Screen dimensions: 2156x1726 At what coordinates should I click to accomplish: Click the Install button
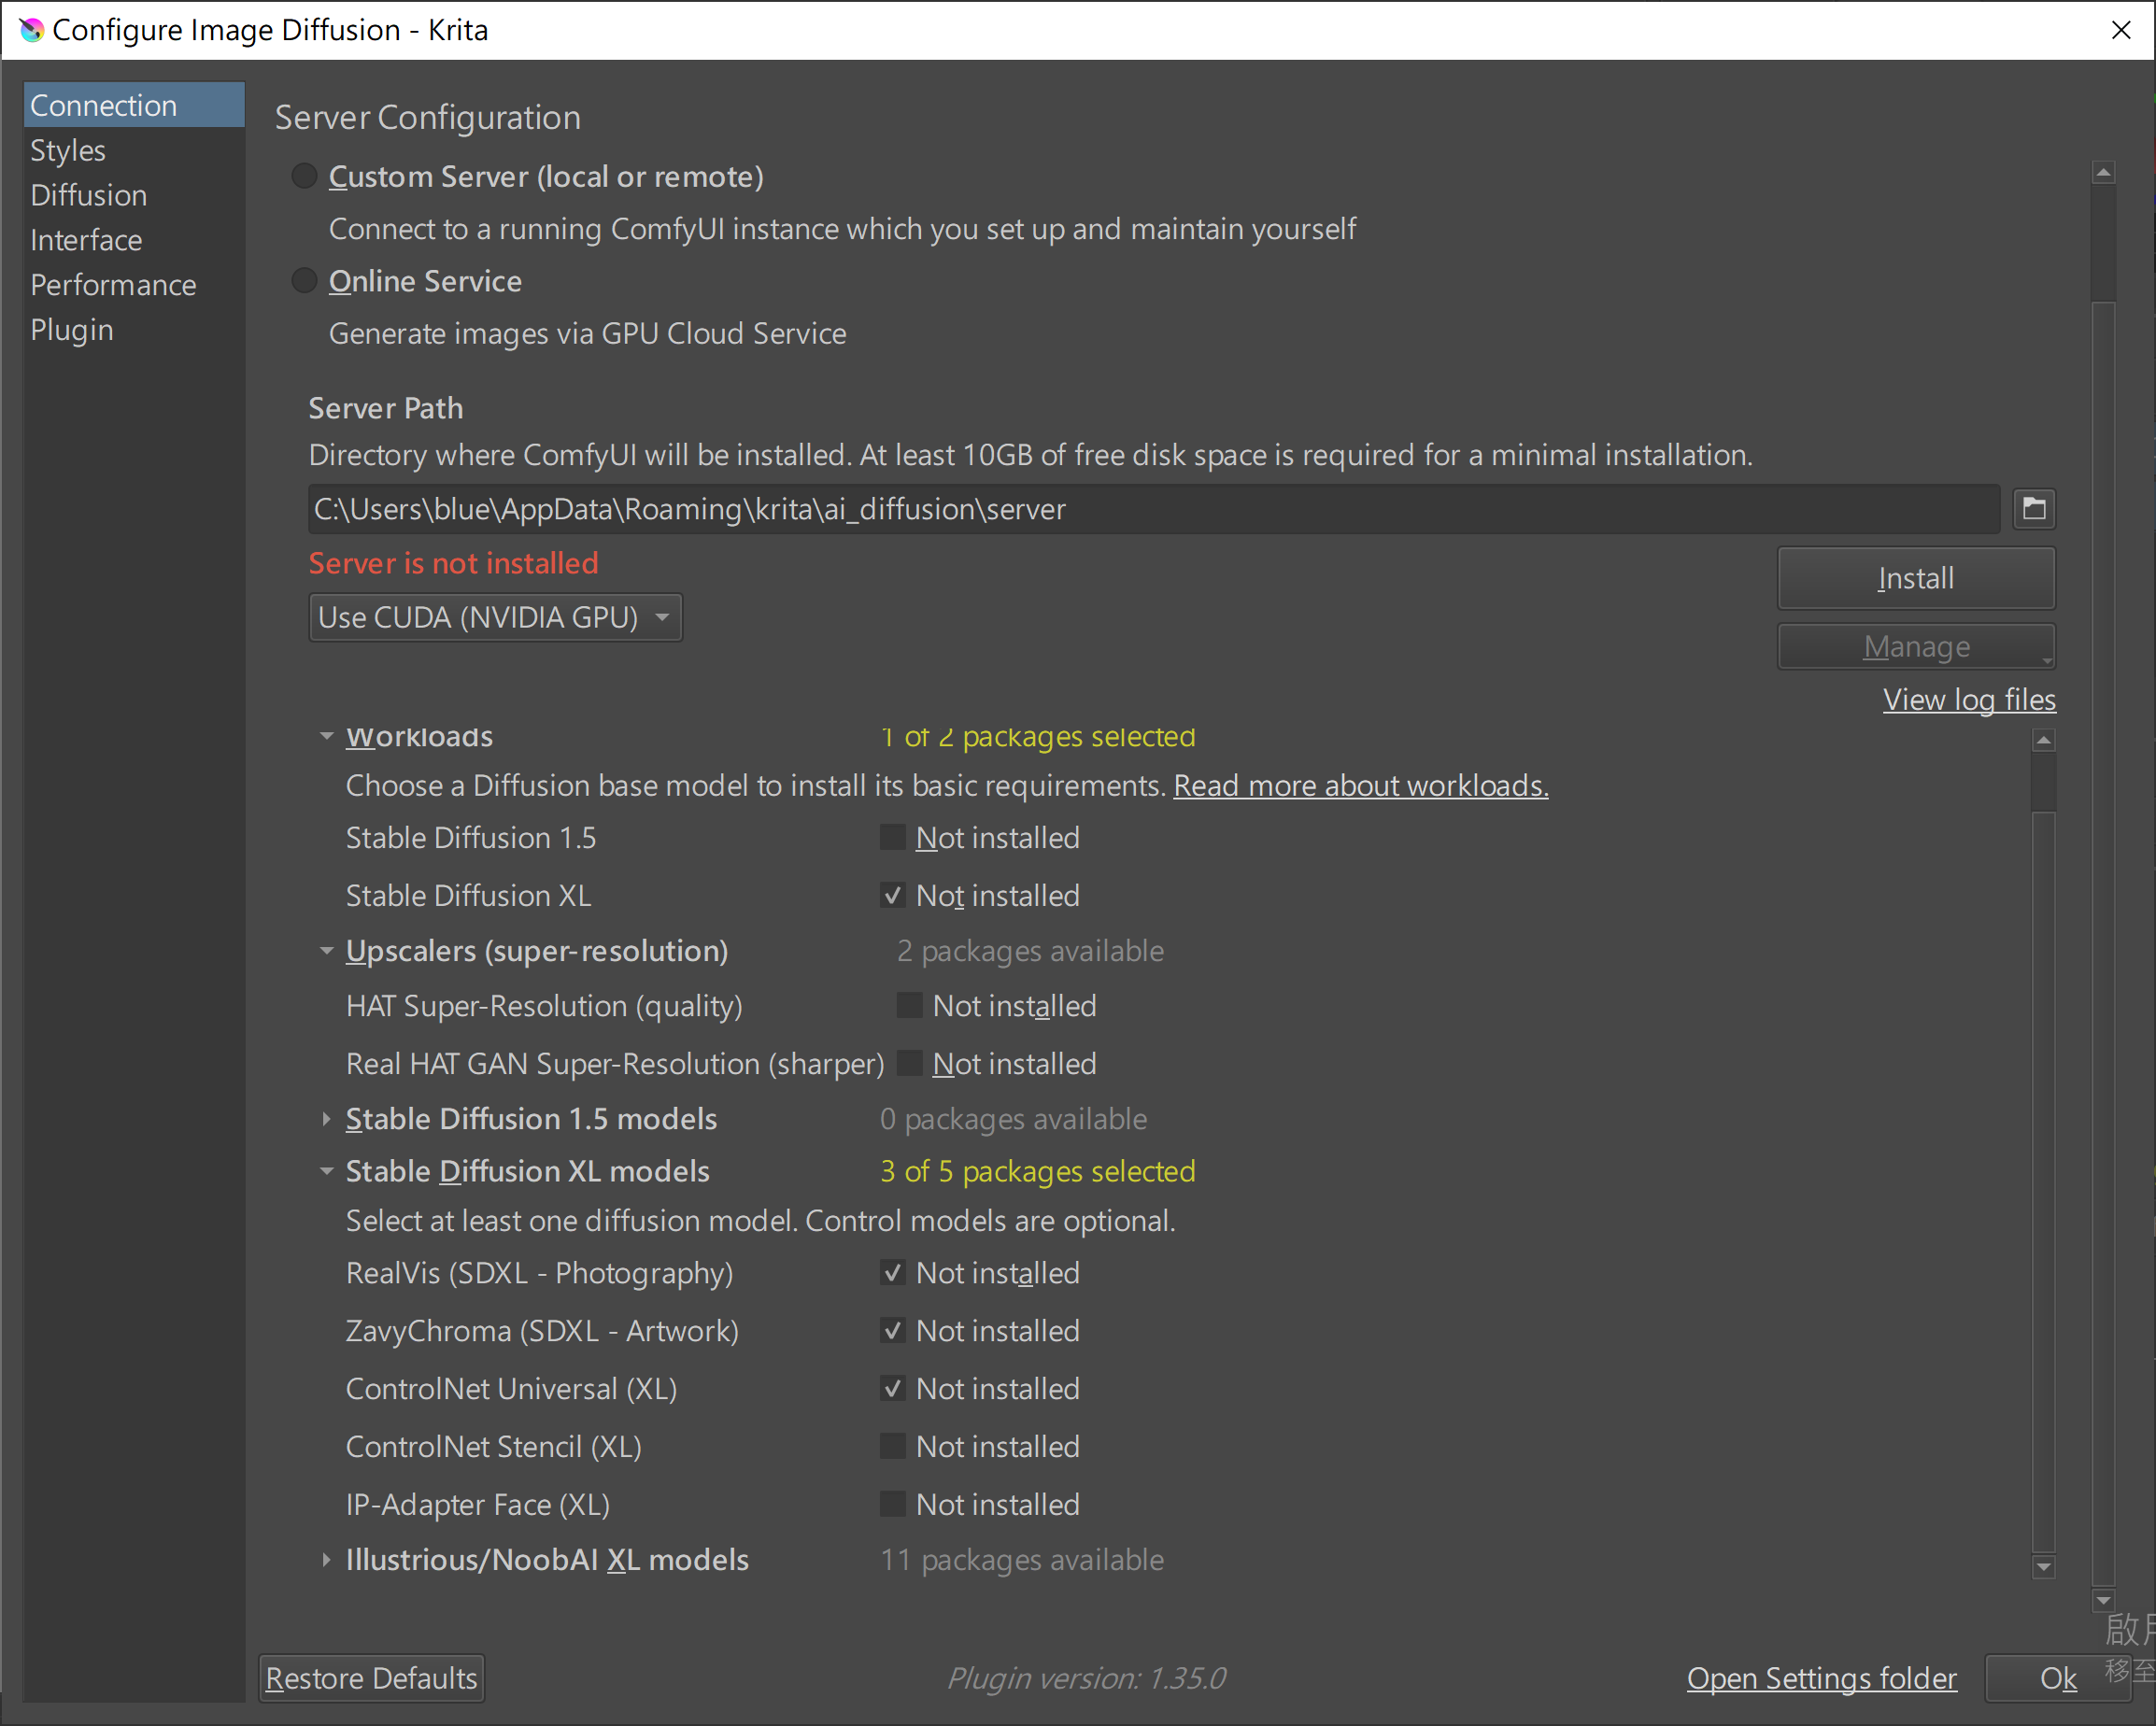(1916, 578)
